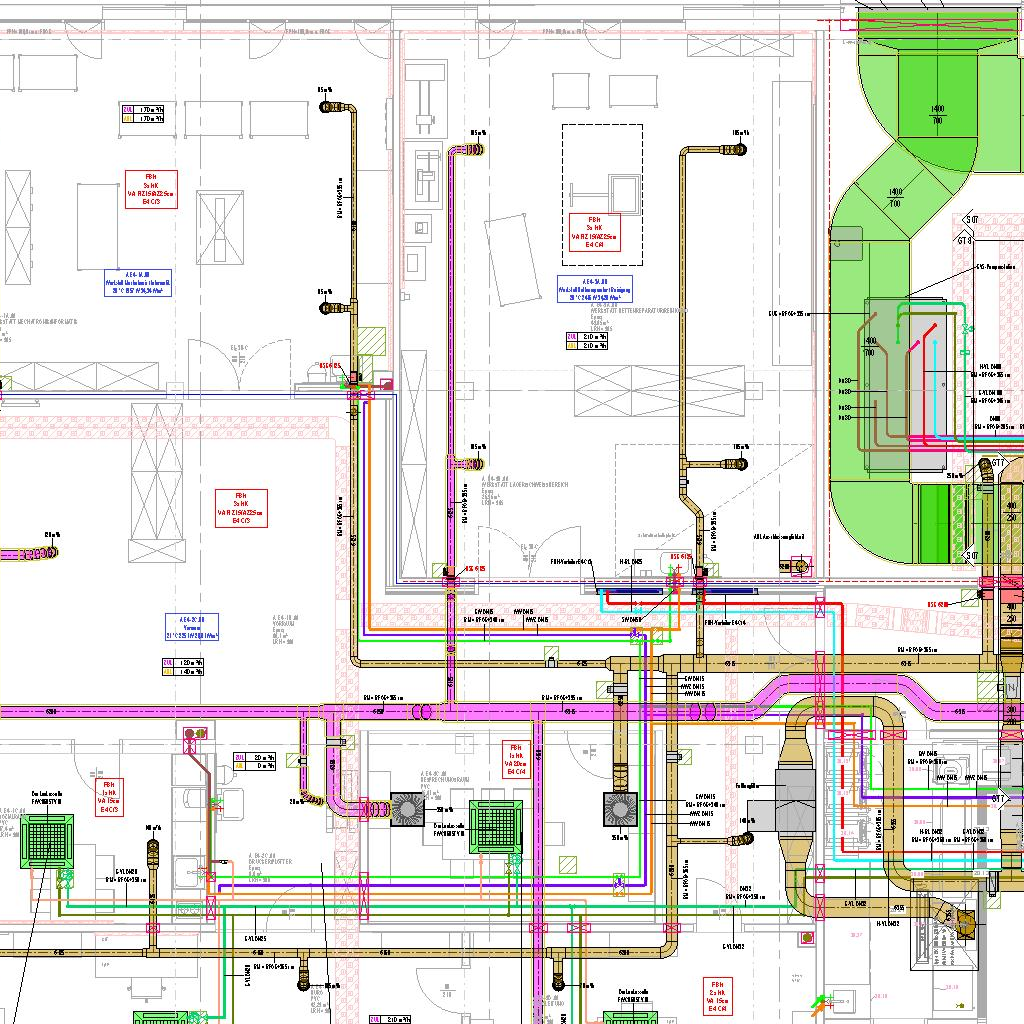The height and width of the screenshot is (1024, 1024).
Task: Click the ZUL/ABL airflow table at top left
Action: pos(142,113)
